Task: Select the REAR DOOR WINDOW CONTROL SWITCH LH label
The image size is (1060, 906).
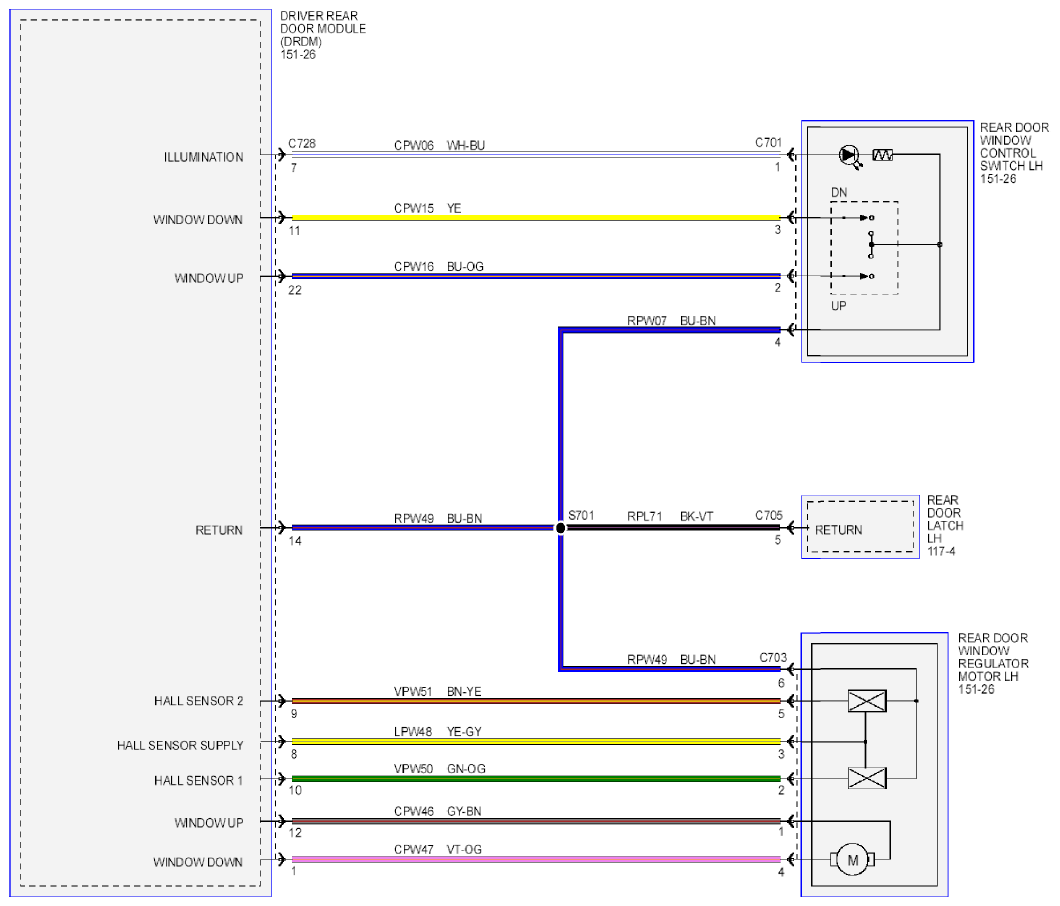Action: pyautogui.click(x=1014, y=153)
